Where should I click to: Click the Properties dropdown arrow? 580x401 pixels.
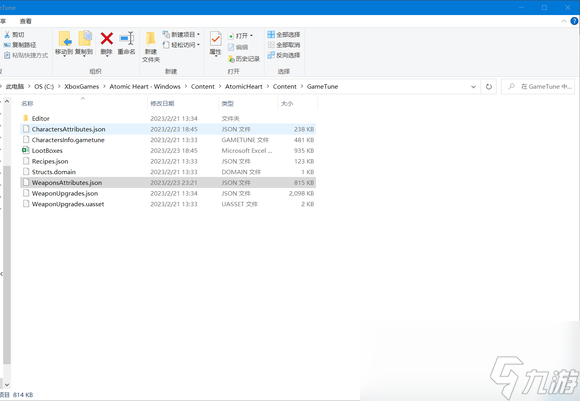215,56
